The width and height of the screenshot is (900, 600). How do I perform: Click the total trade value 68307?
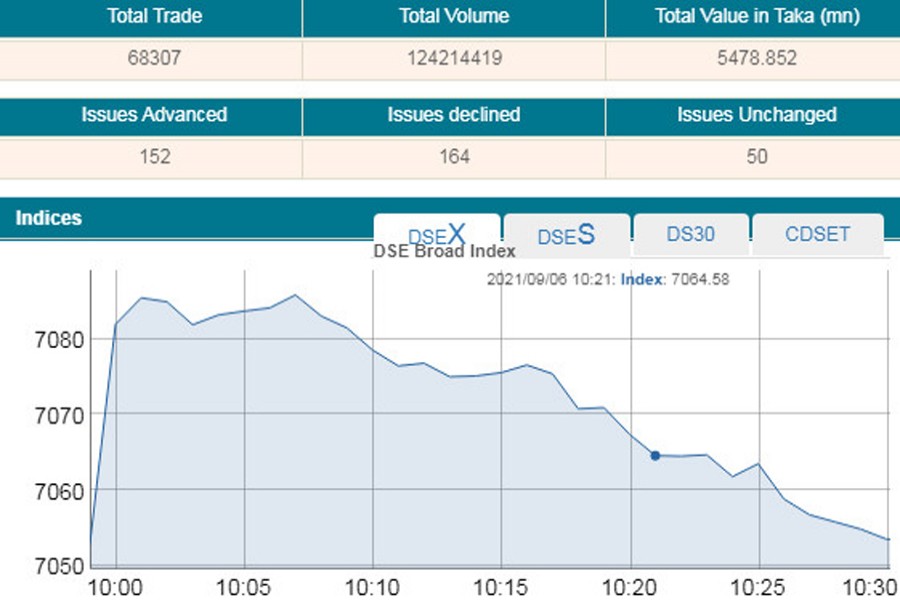click(149, 58)
